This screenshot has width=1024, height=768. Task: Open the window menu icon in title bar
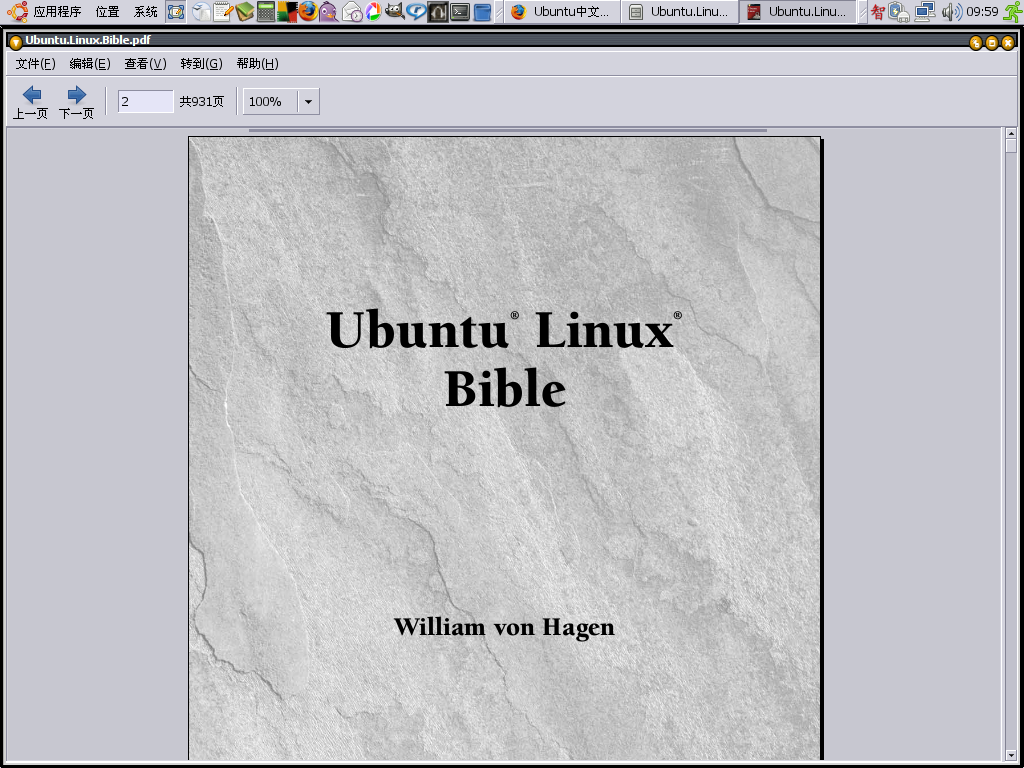click(16, 42)
